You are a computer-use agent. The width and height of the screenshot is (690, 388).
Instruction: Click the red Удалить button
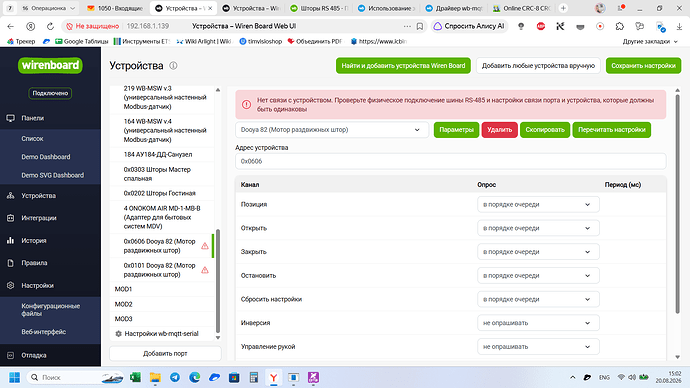[x=499, y=130]
